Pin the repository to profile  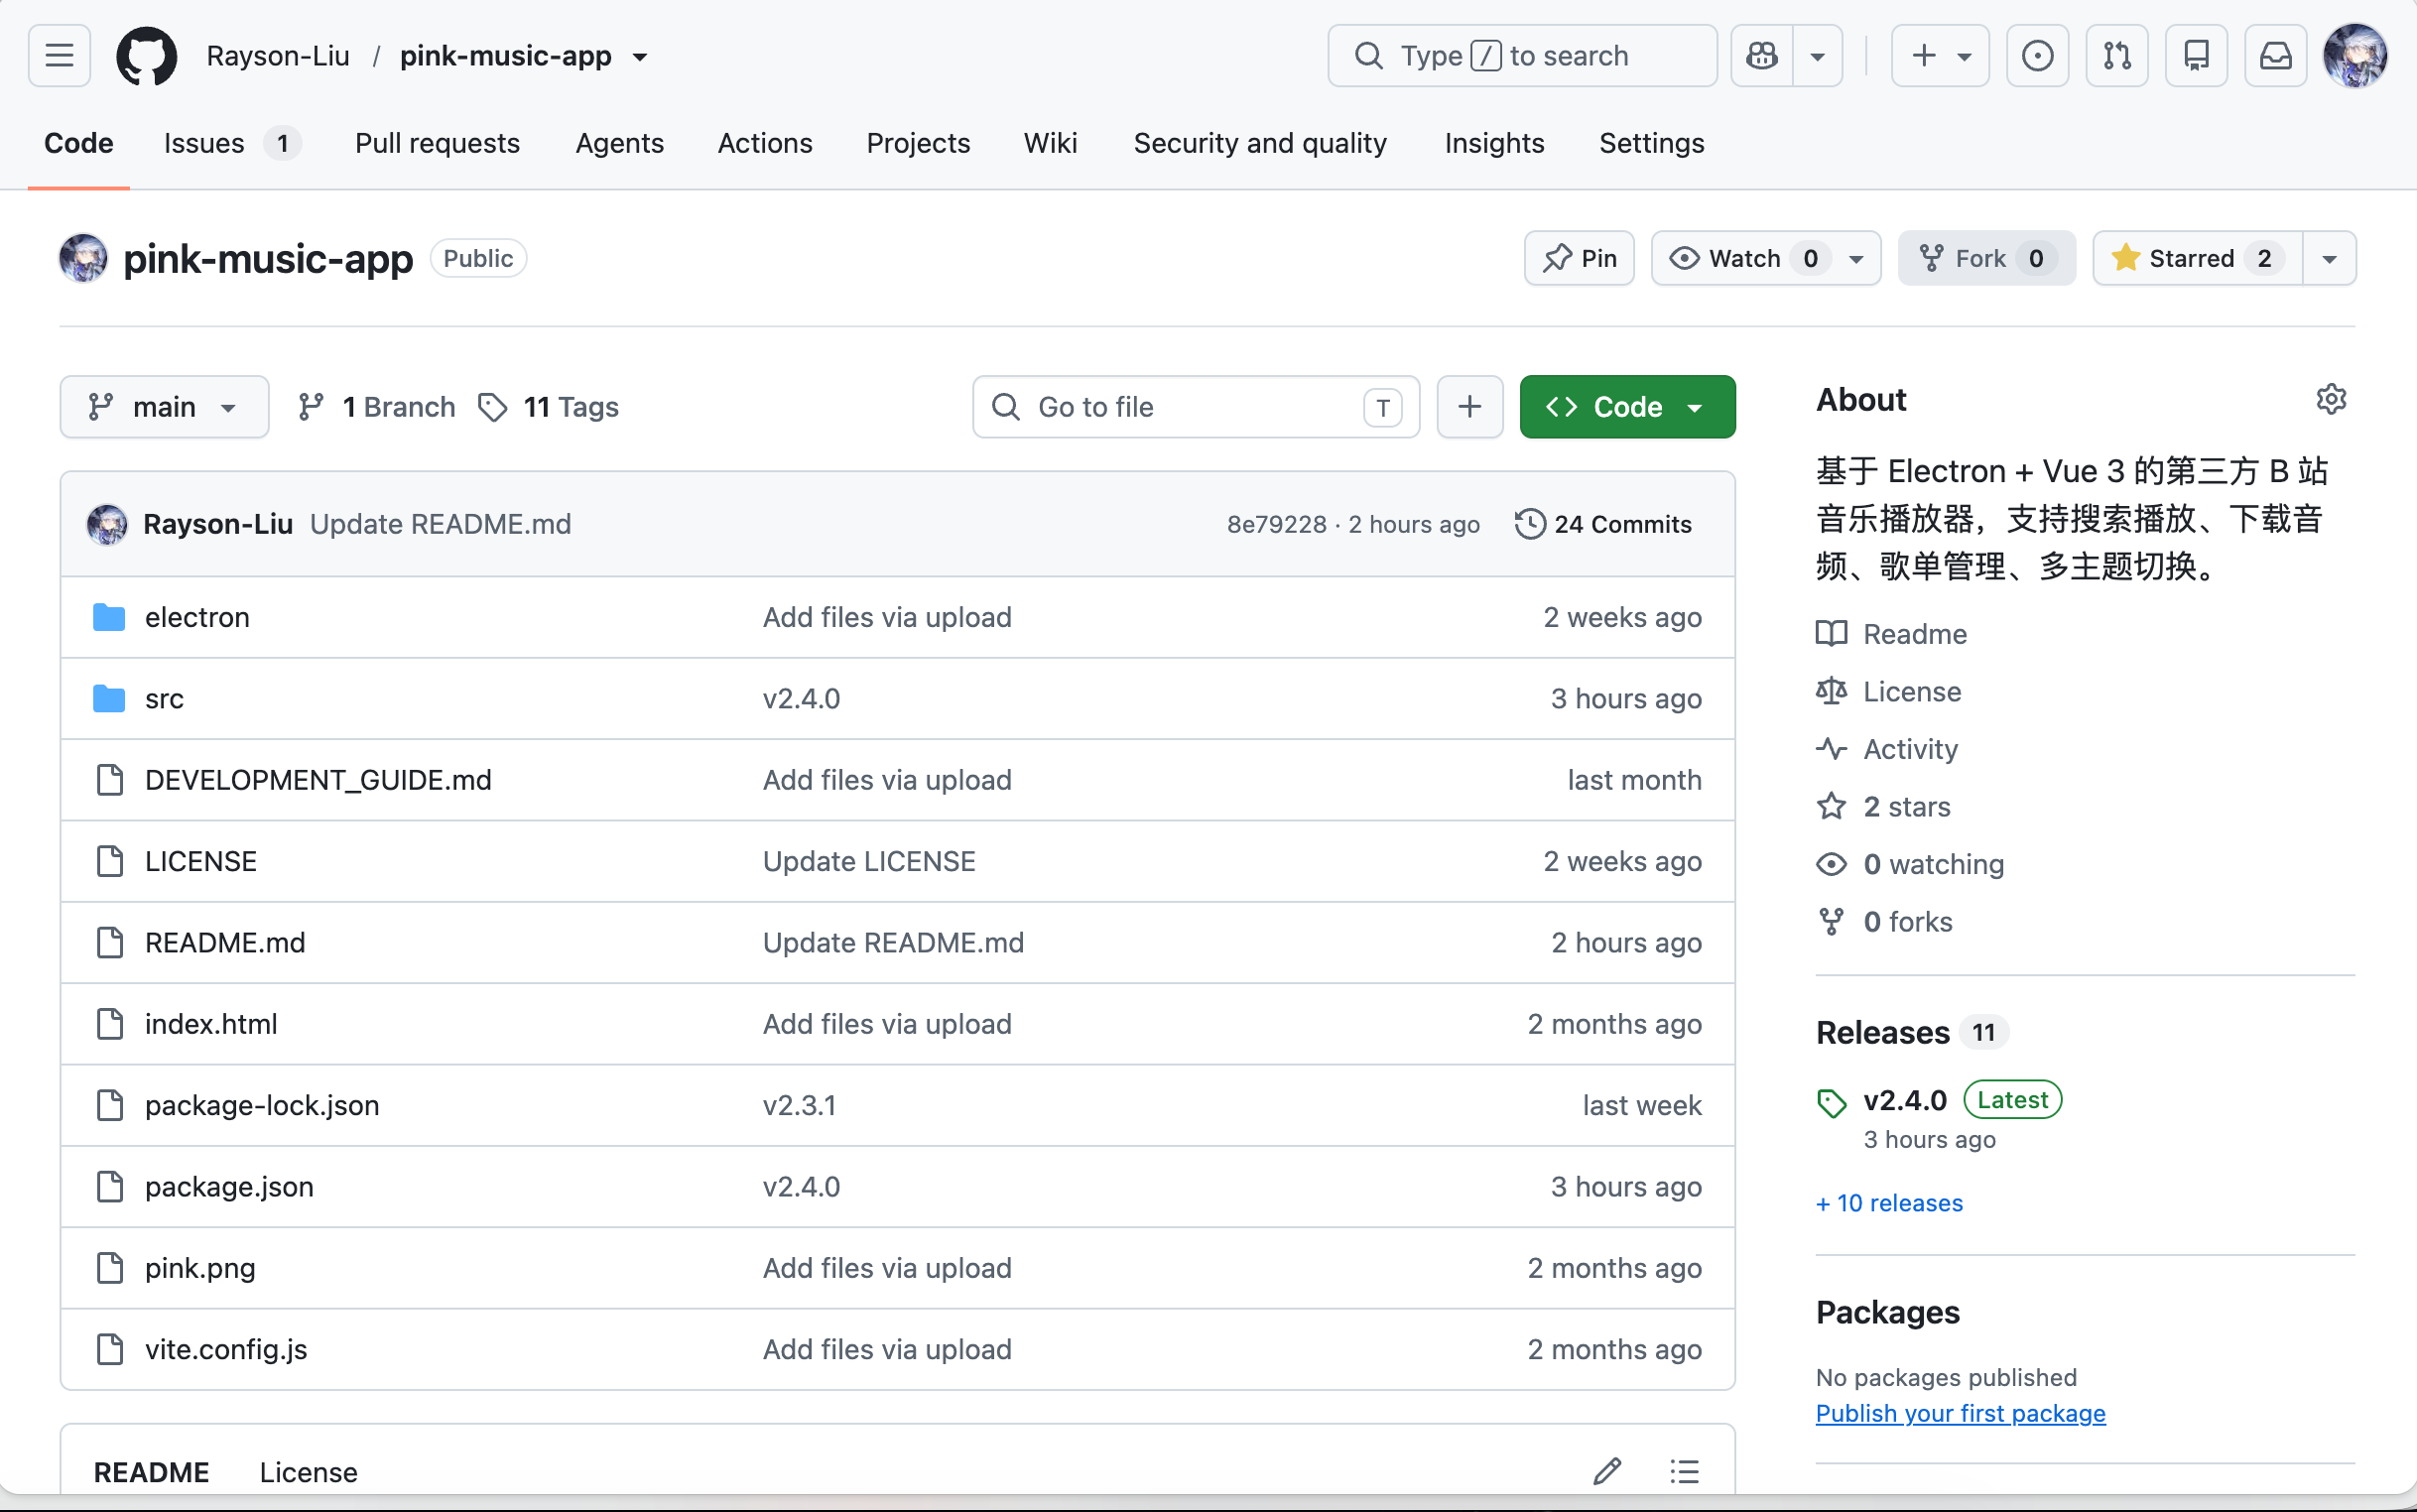click(x=1579, y=258)
